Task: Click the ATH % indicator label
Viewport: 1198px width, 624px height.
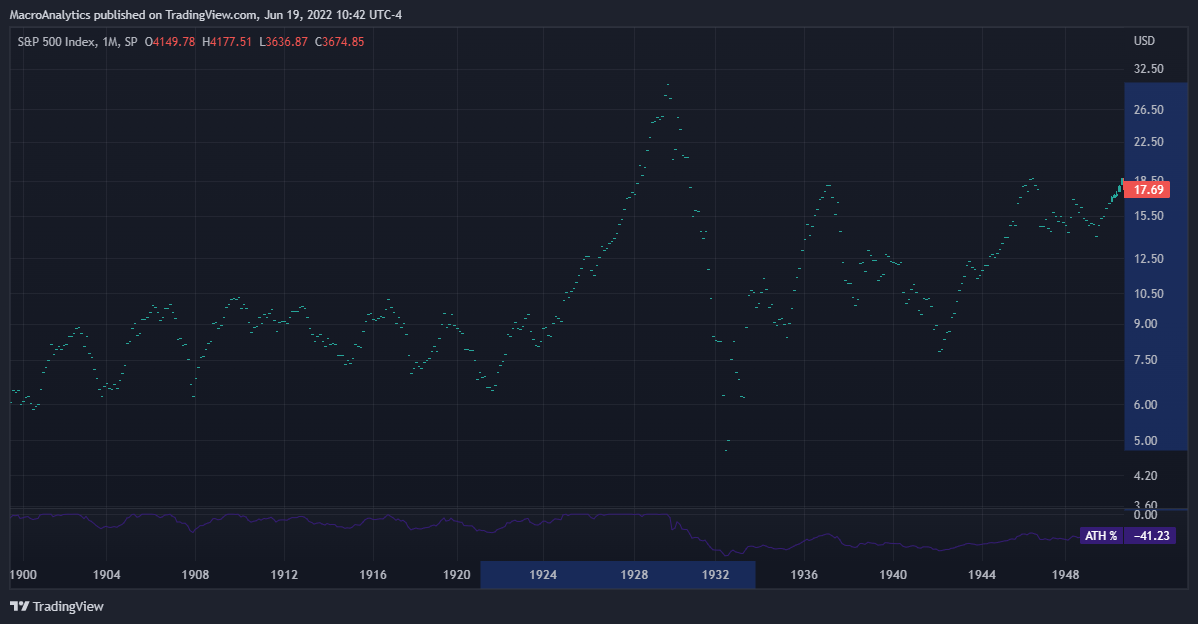Action: [1101, 536]
